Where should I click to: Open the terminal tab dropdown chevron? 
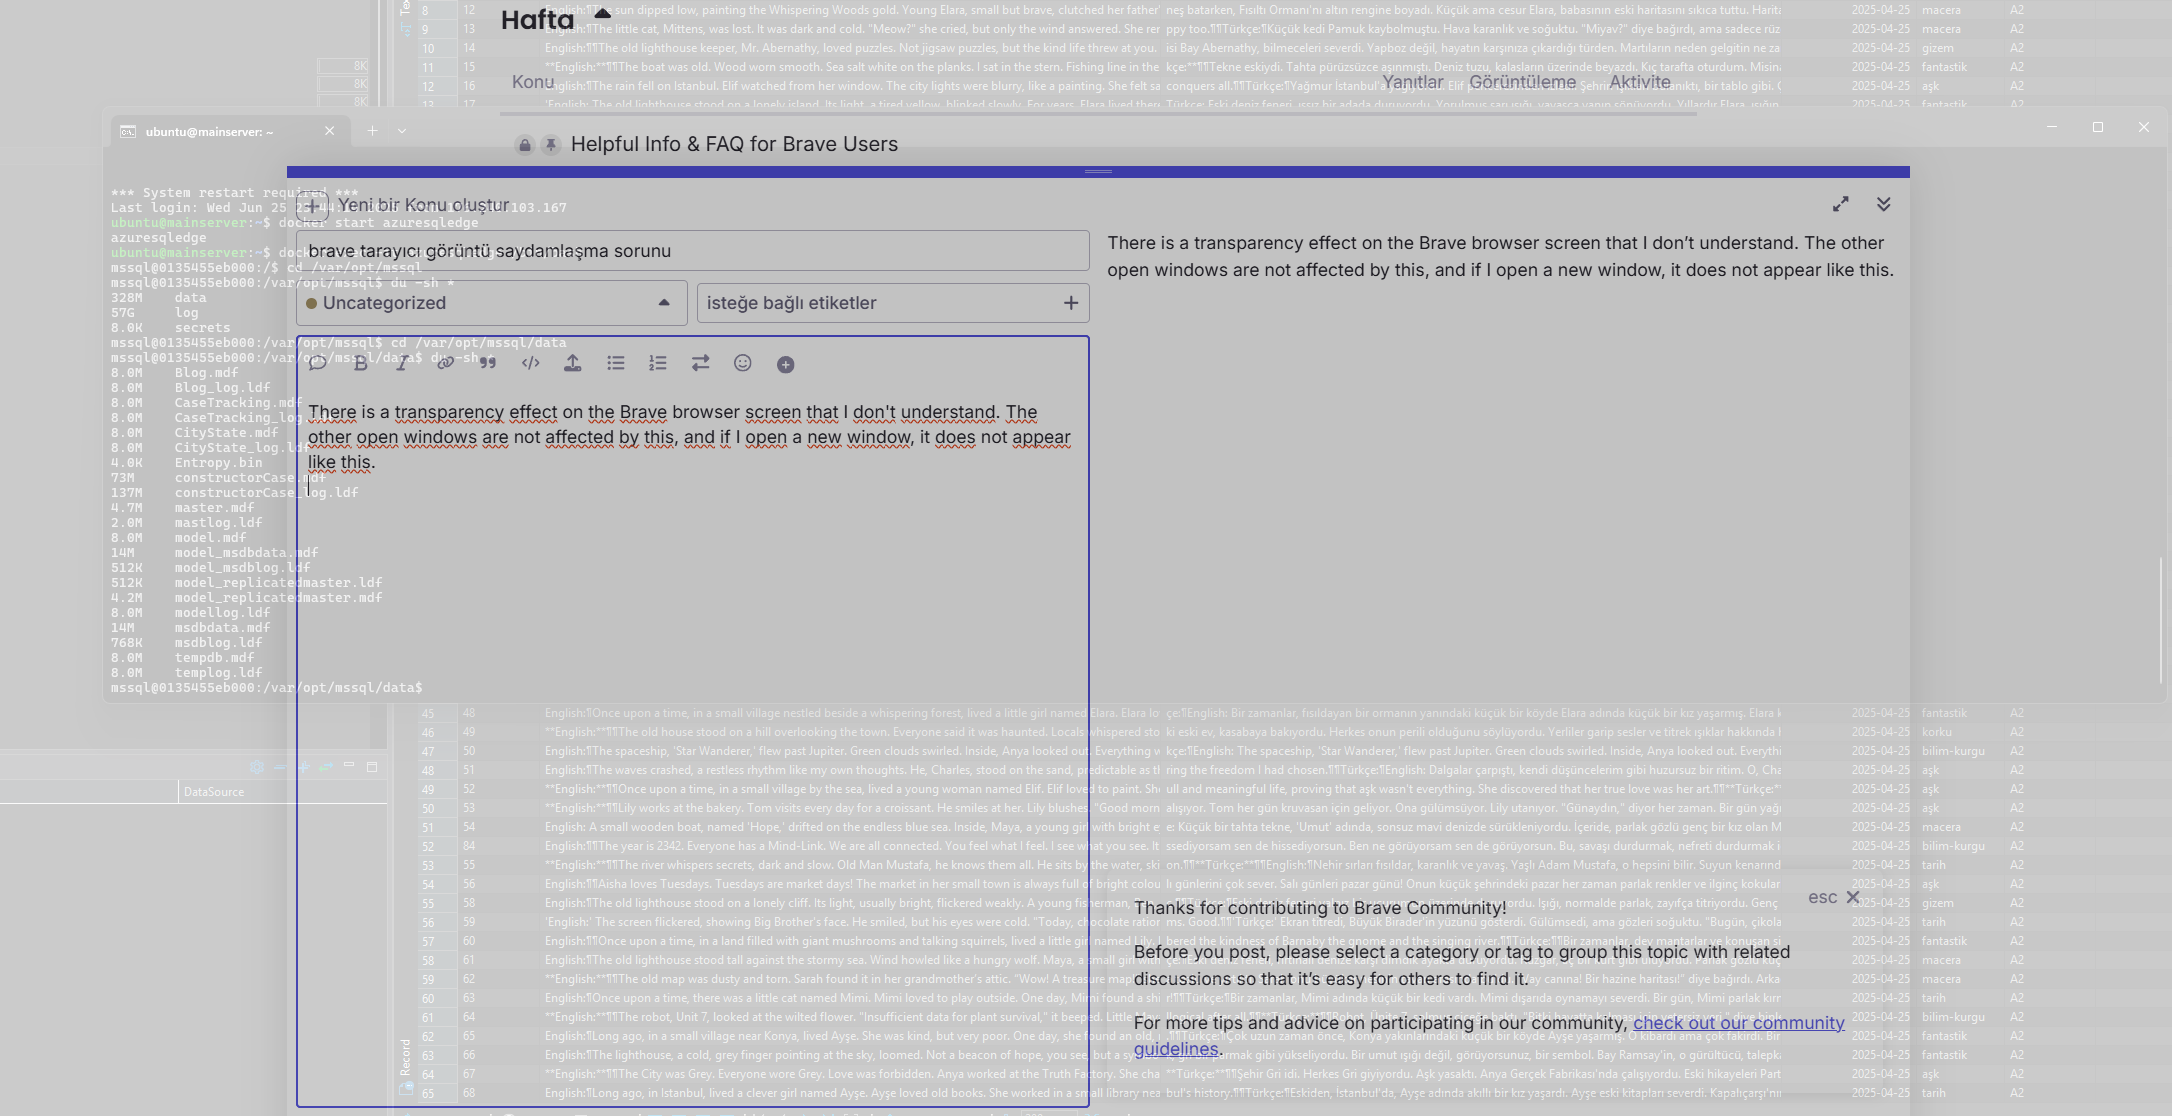tap(402, 131)
